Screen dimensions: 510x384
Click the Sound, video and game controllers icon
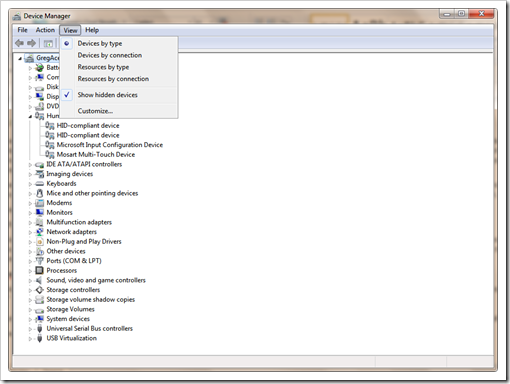click(39, 280)
